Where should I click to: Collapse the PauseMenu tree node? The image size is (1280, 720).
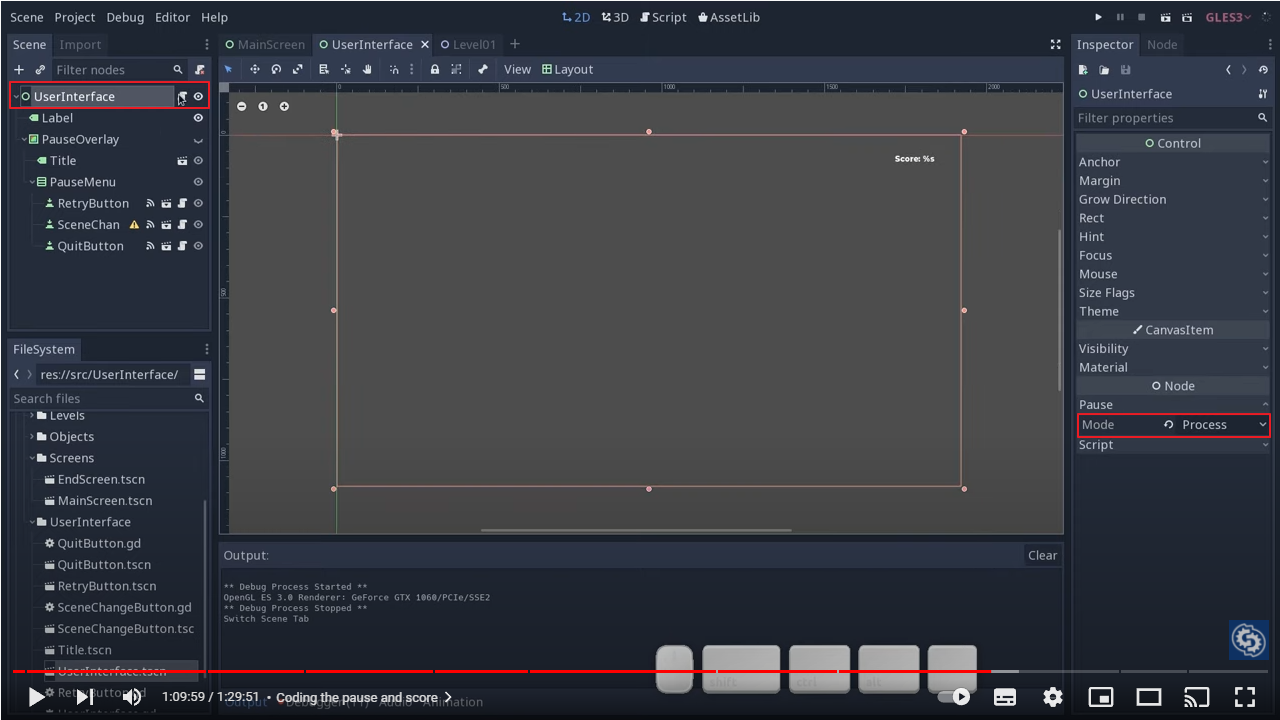click(x=32, y=182)
